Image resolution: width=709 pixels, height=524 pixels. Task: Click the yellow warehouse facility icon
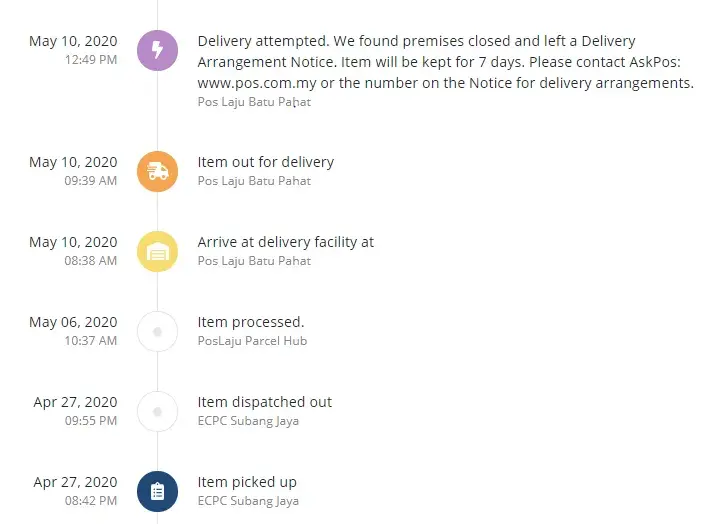pyautogui.click(x=157, y=251)
